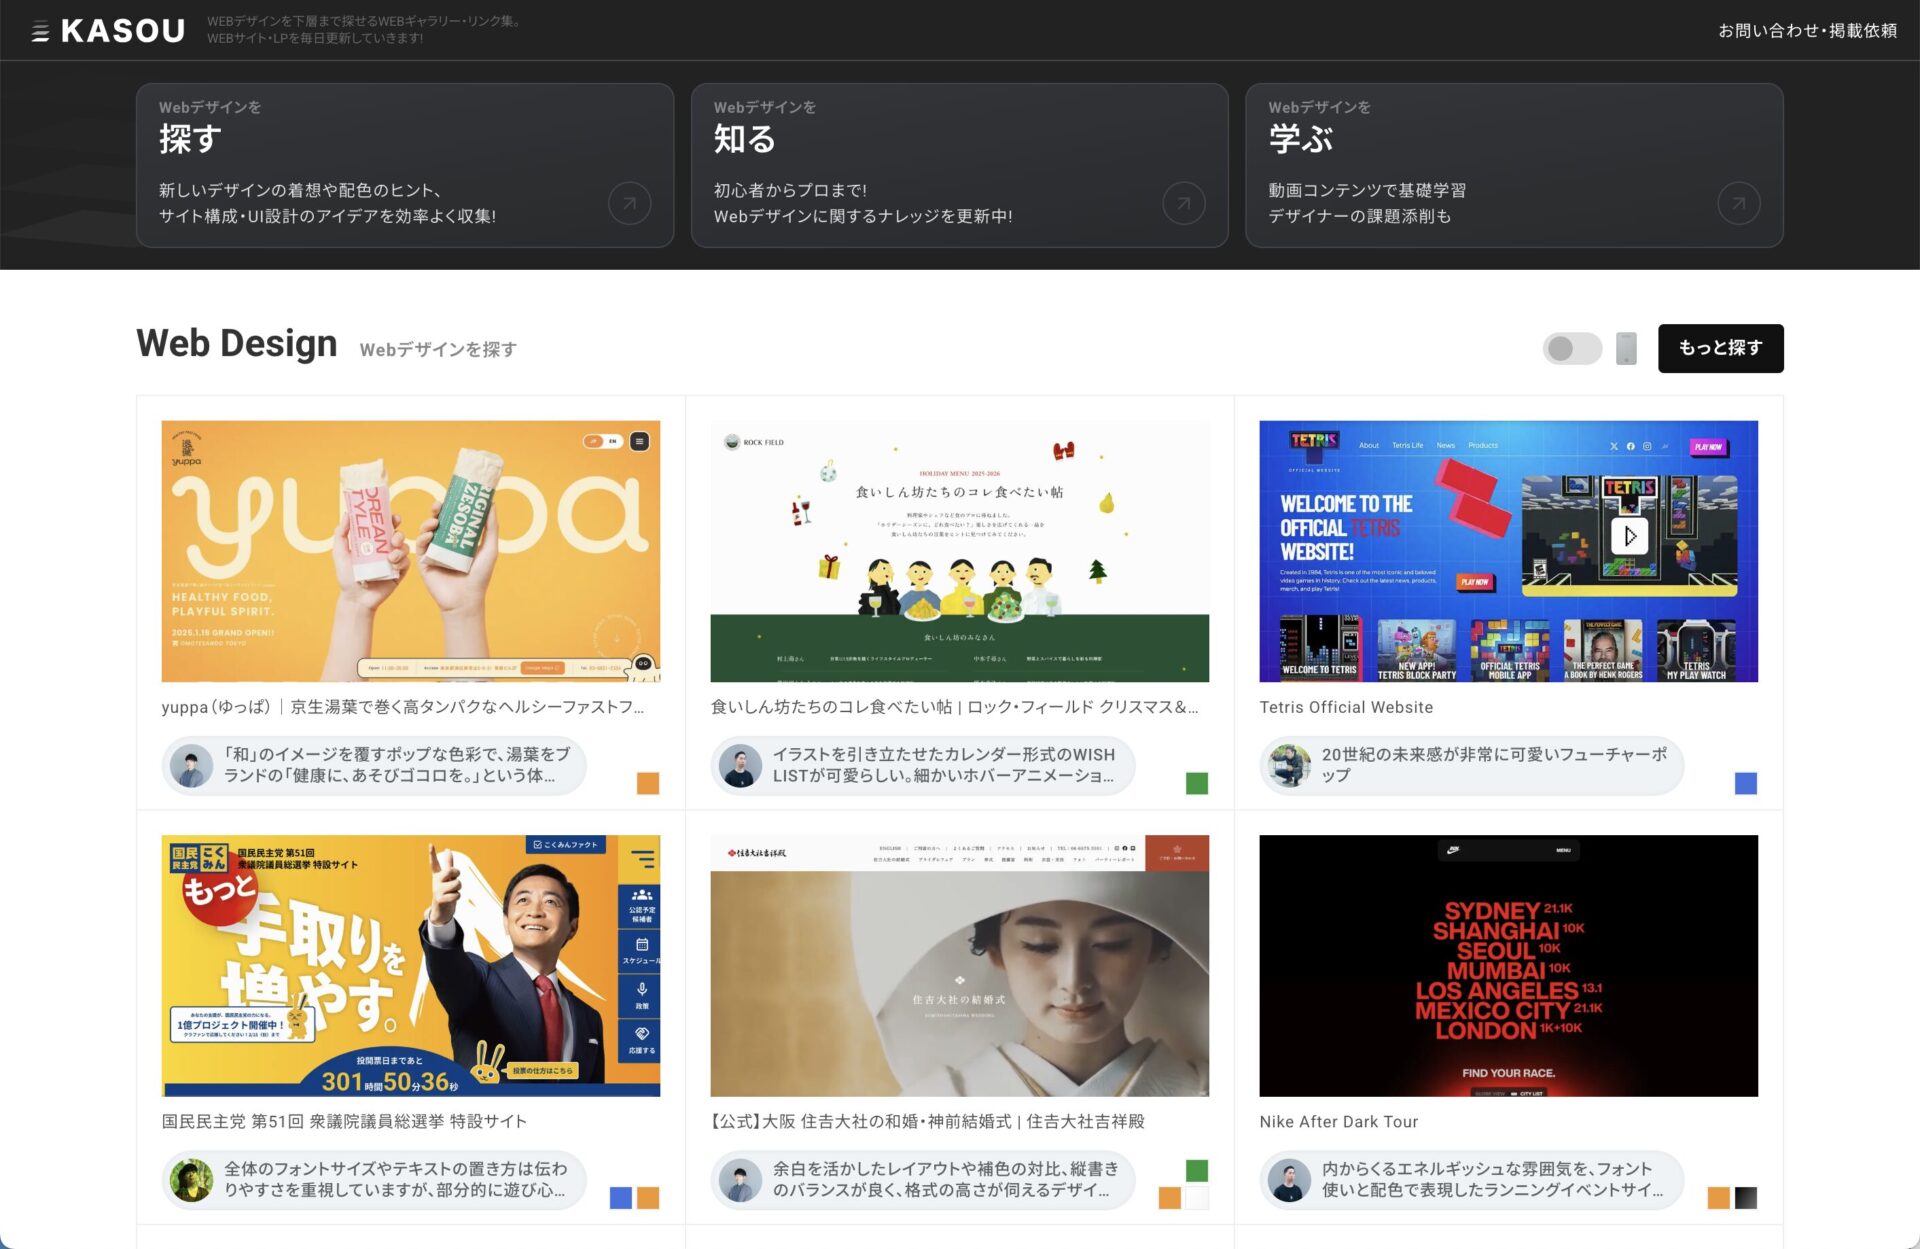
Task: Click reviewer avatar on Nike comment
Action: coord(1289,1180)
